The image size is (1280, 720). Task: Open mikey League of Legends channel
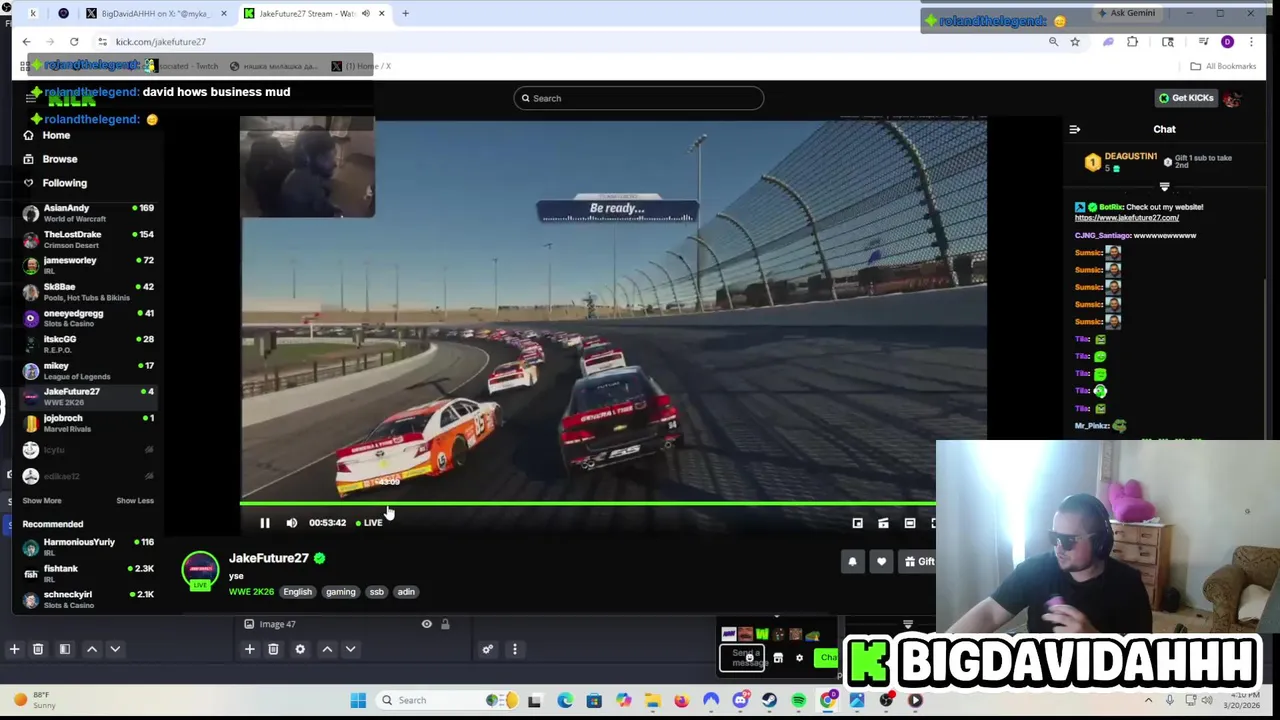pos(88,371)
